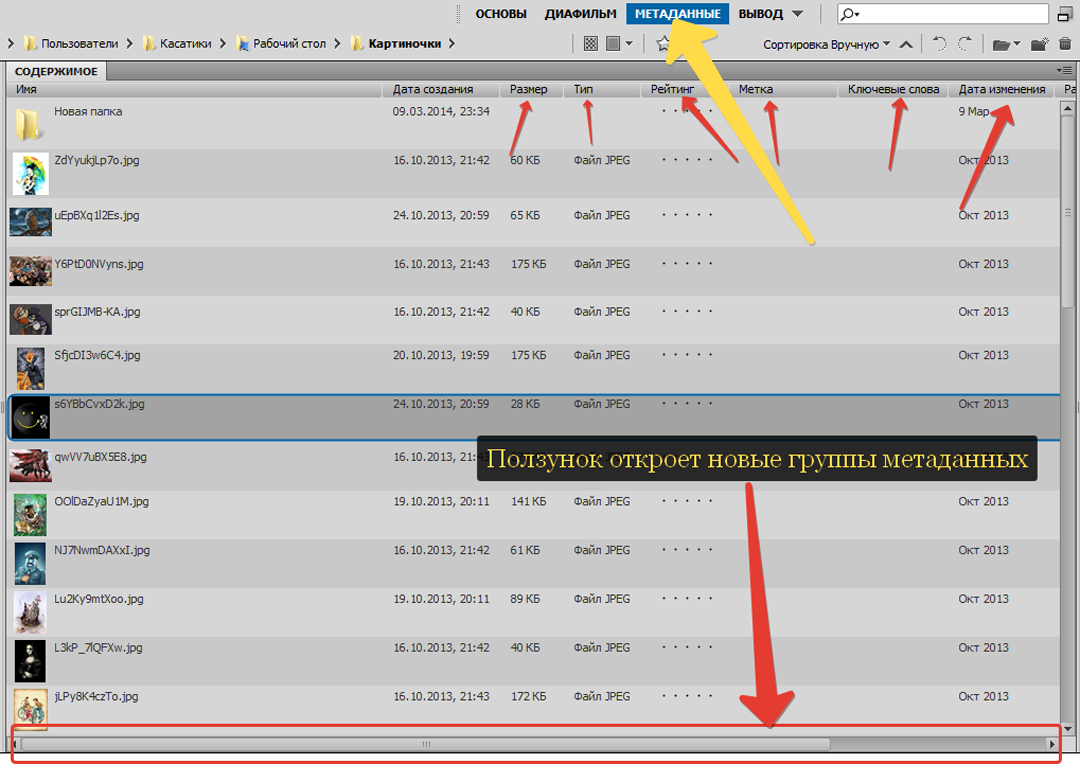Sort by the Дата создания column header
This screenshot has height=764, width=1080.
[x=433, y=89]
